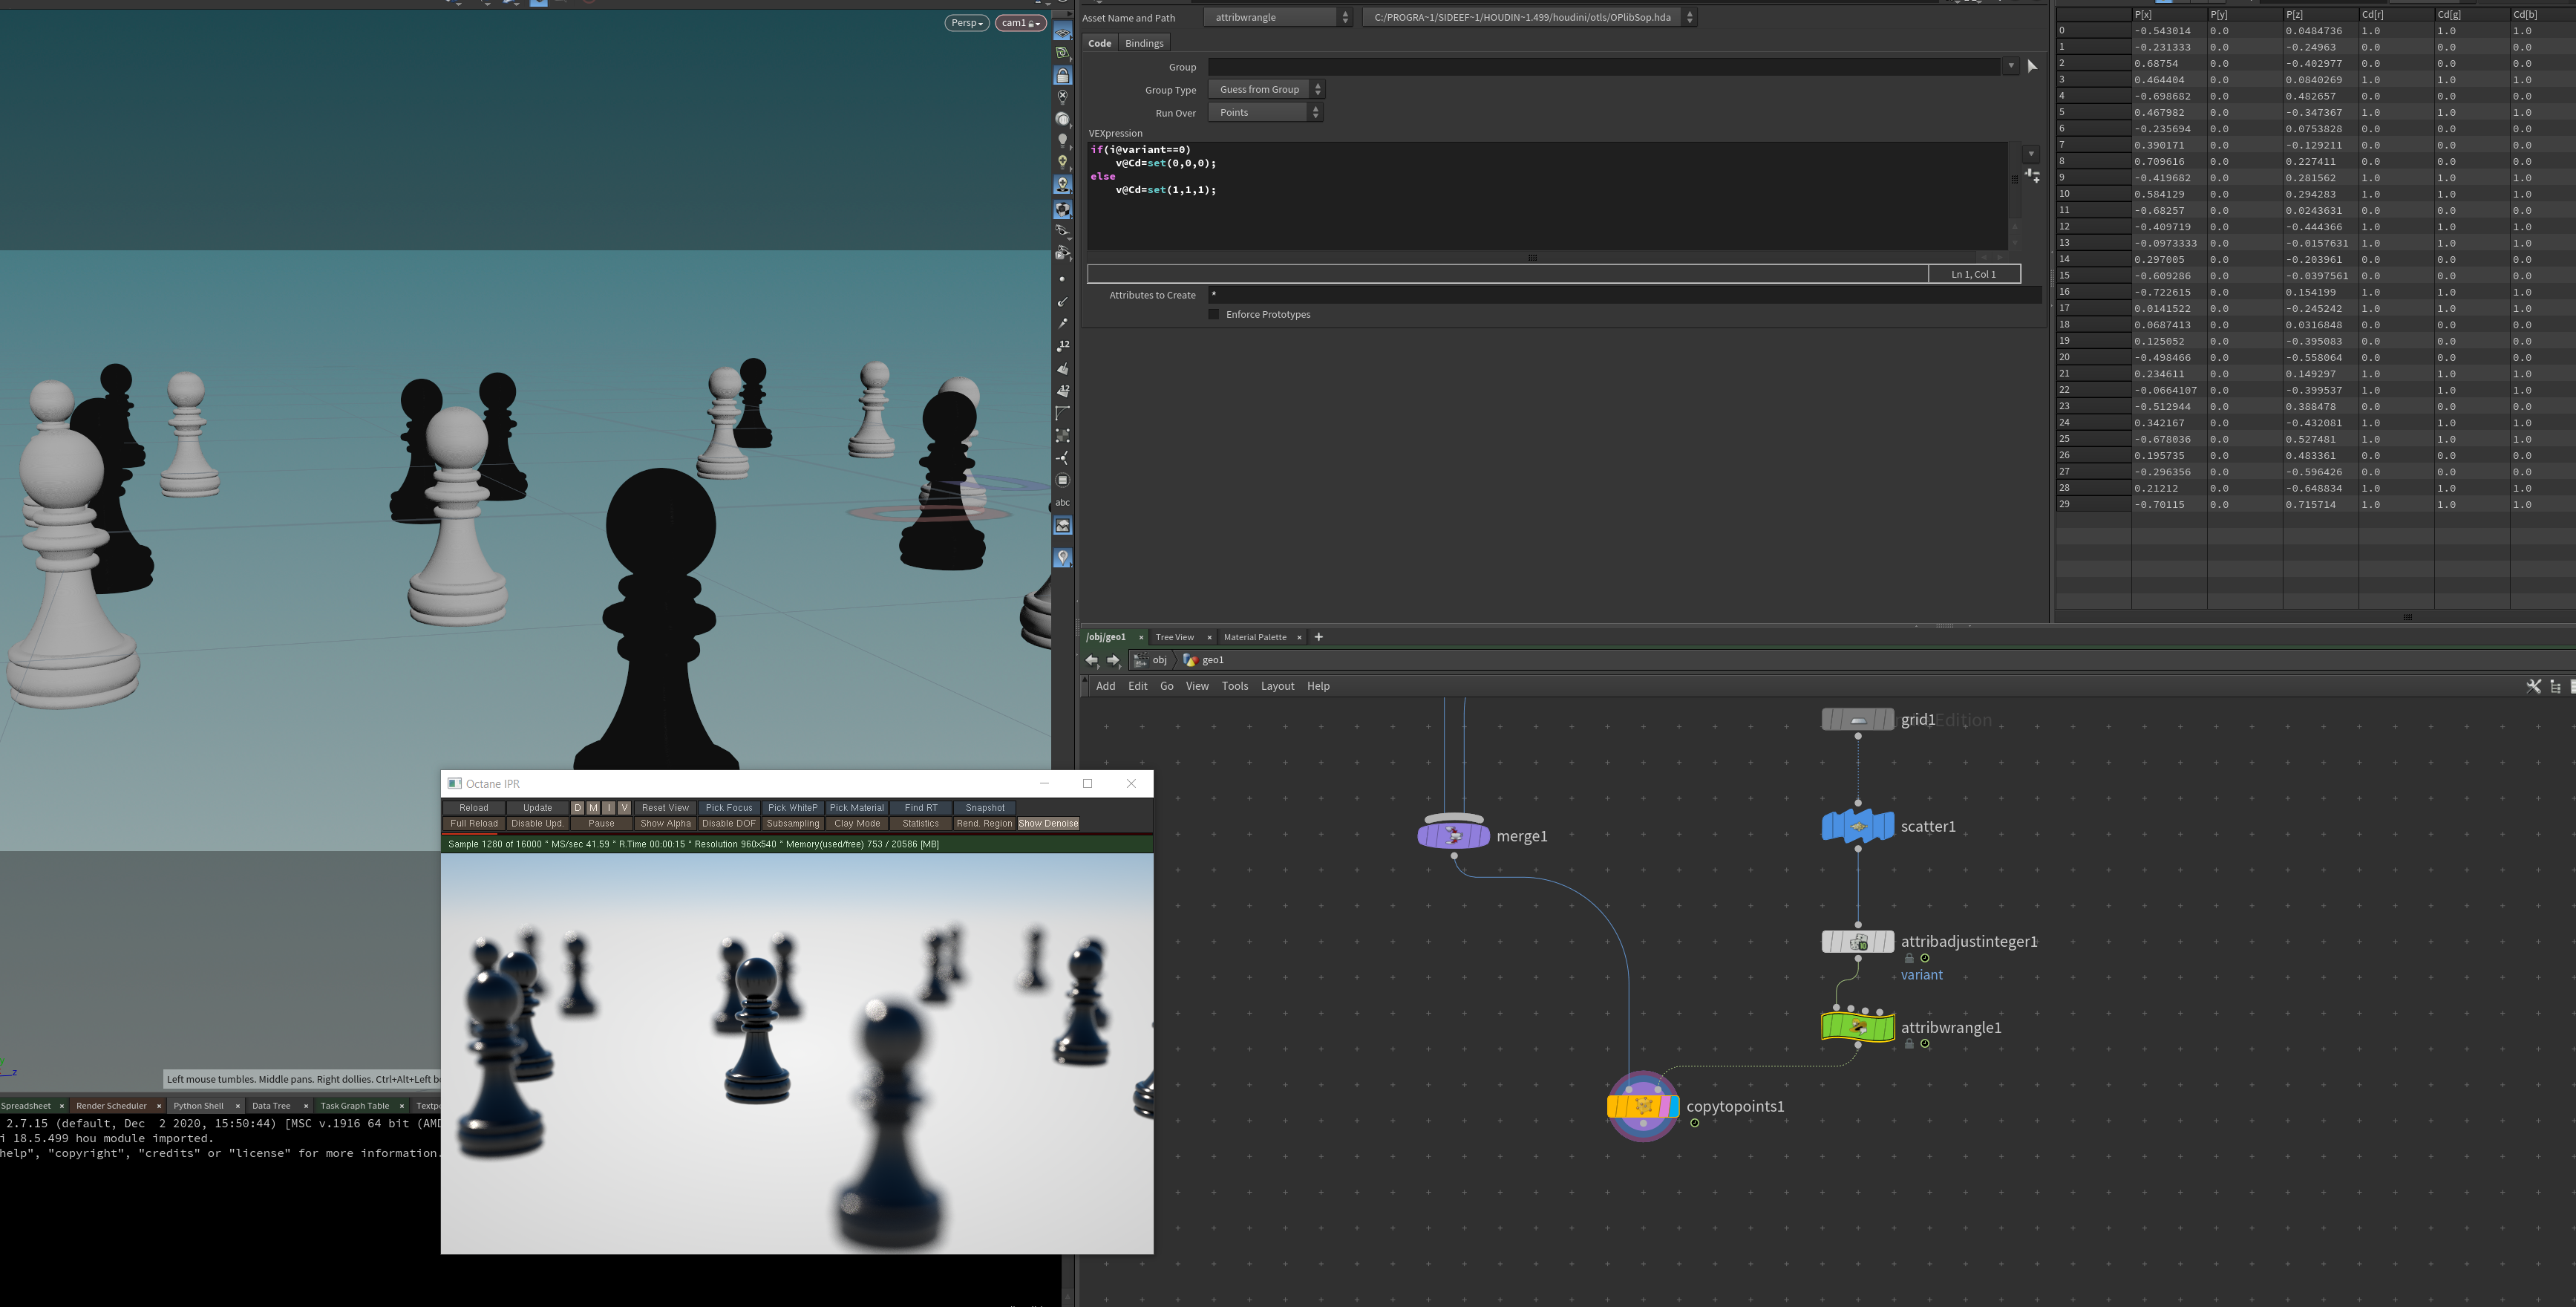2576x1307 pixels.
Task: Click the Pick Focus button
Action: (x=728, y=808)
